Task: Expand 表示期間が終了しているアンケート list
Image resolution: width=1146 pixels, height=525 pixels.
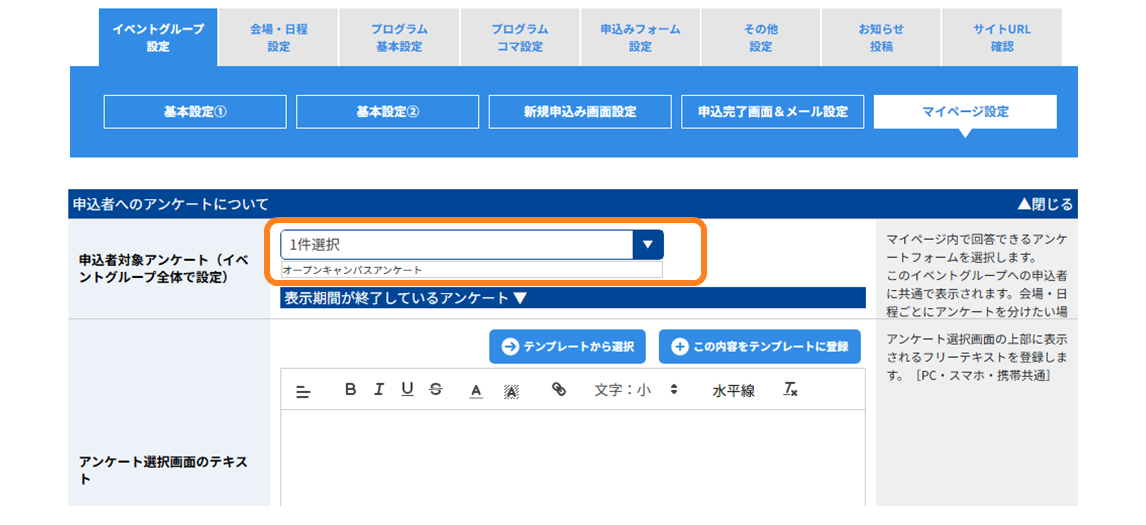Action: [x=573, y=298]
